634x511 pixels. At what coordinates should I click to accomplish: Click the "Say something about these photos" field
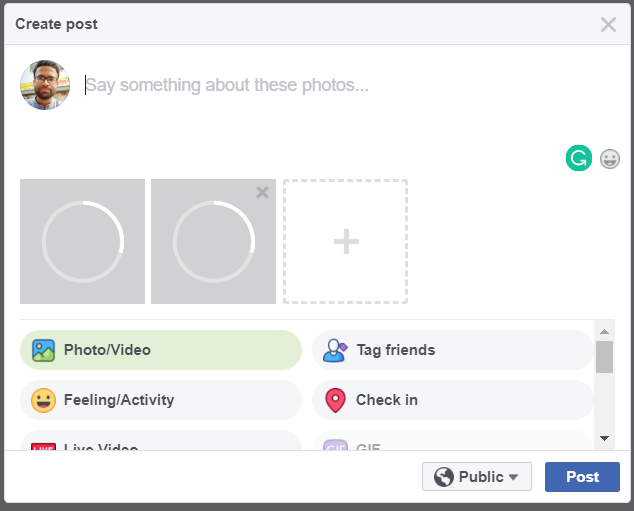click(300, 86)
